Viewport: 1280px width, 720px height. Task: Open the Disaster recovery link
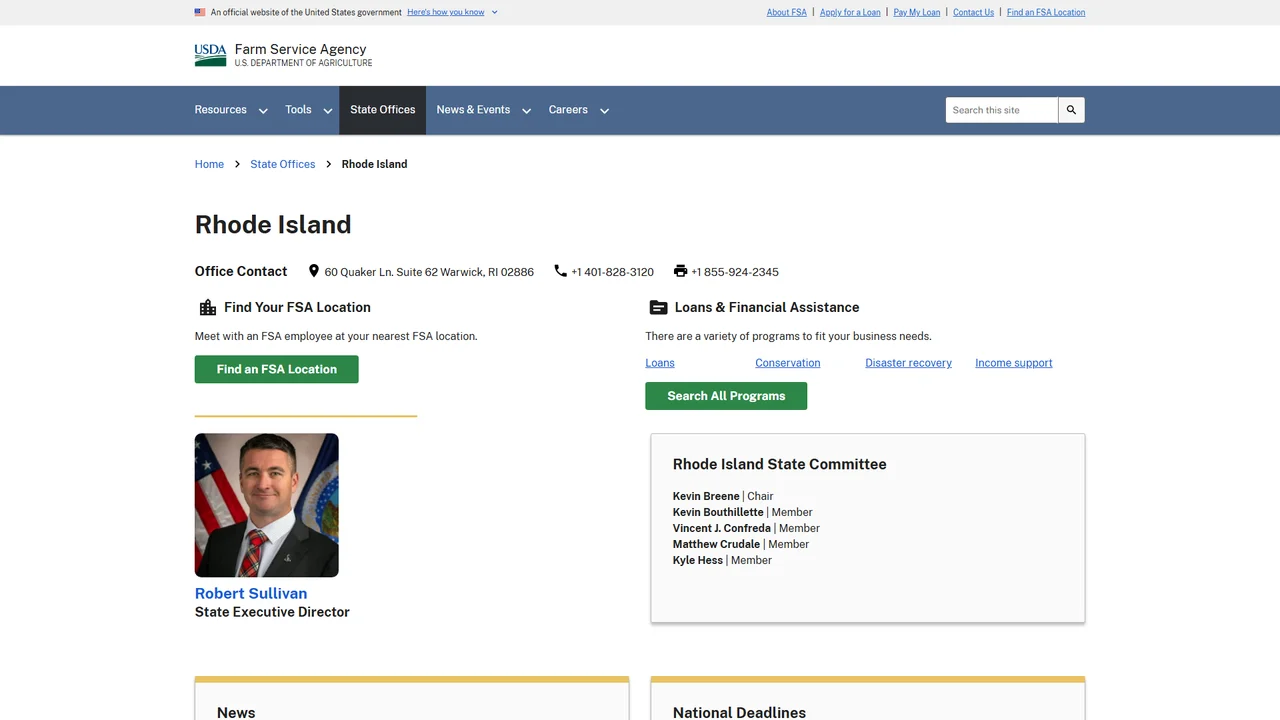click(908, 363)
